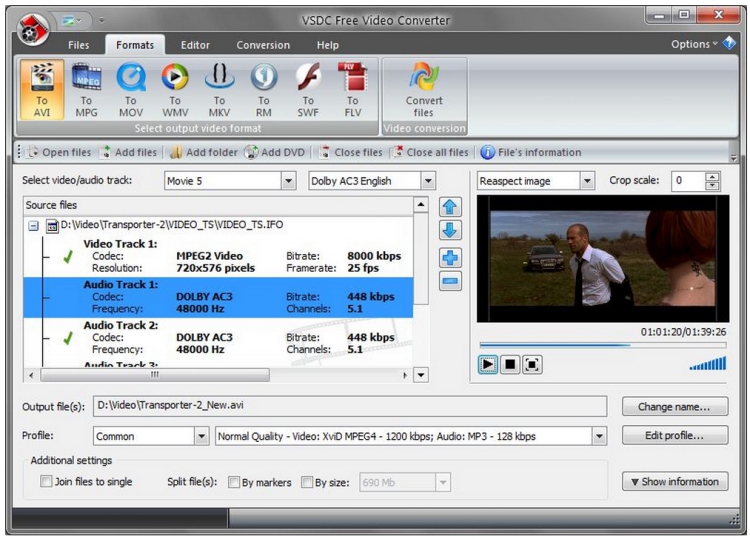
Task: Adjust the volume level bars
Action: tap(708, 363)
